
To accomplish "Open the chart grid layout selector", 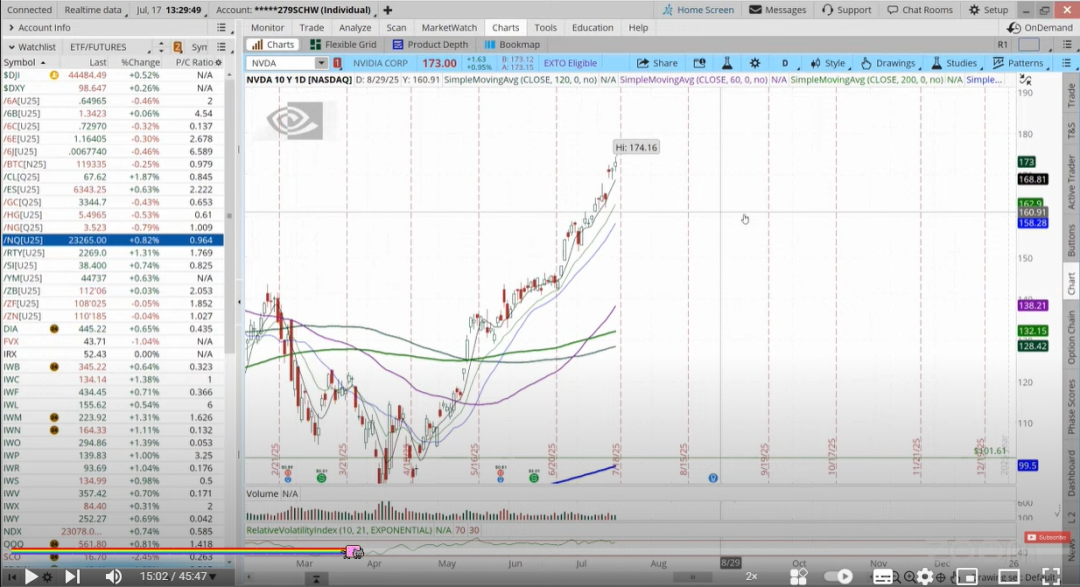I will (x=1029, y=44).
